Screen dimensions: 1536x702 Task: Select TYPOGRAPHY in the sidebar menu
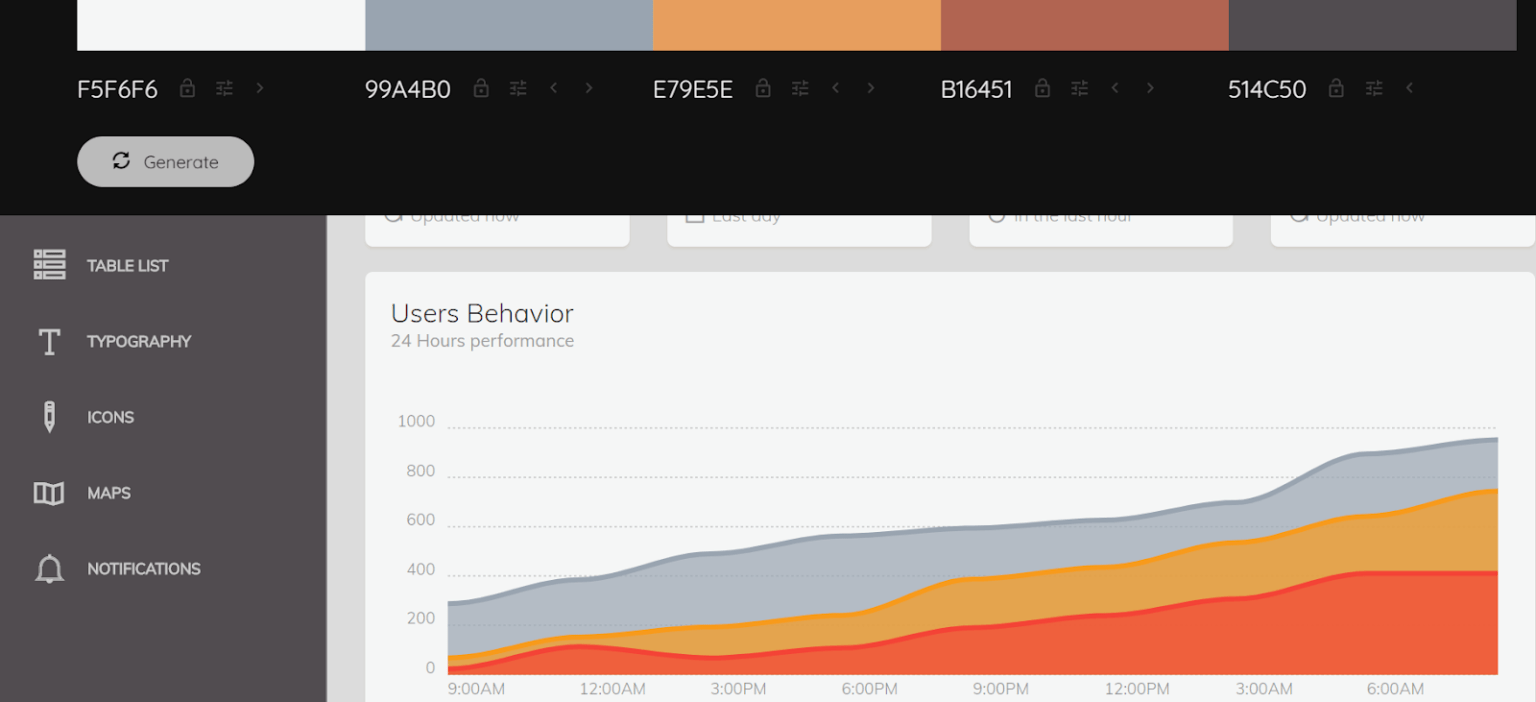pos(140,341)
